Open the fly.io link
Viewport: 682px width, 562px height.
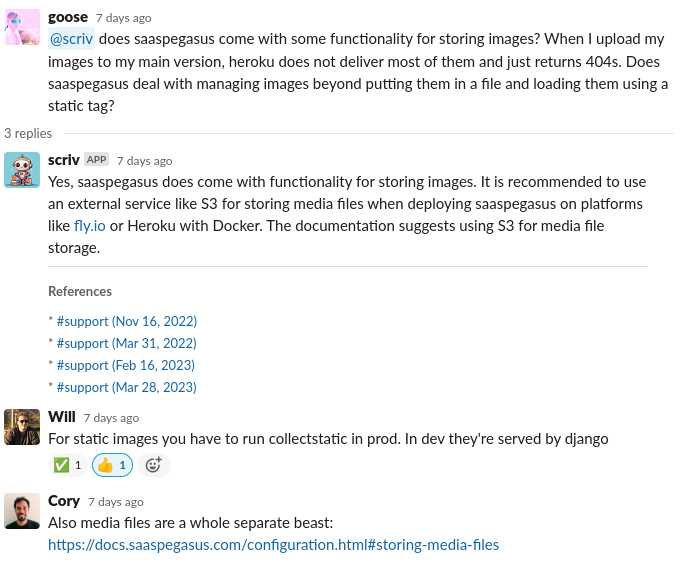click(x=90, y=226)
